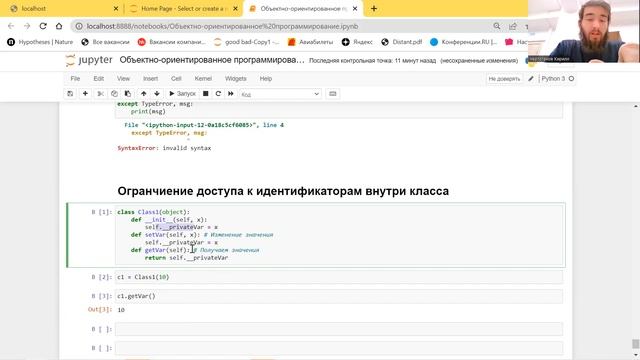Click the class Class1 code cell

coord(339,235)
